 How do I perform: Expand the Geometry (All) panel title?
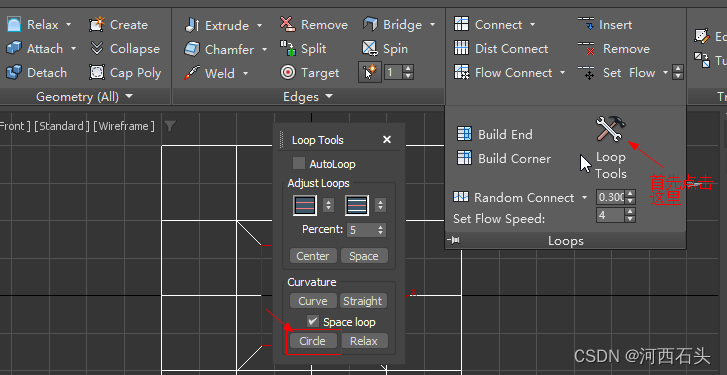click(84, 96)
